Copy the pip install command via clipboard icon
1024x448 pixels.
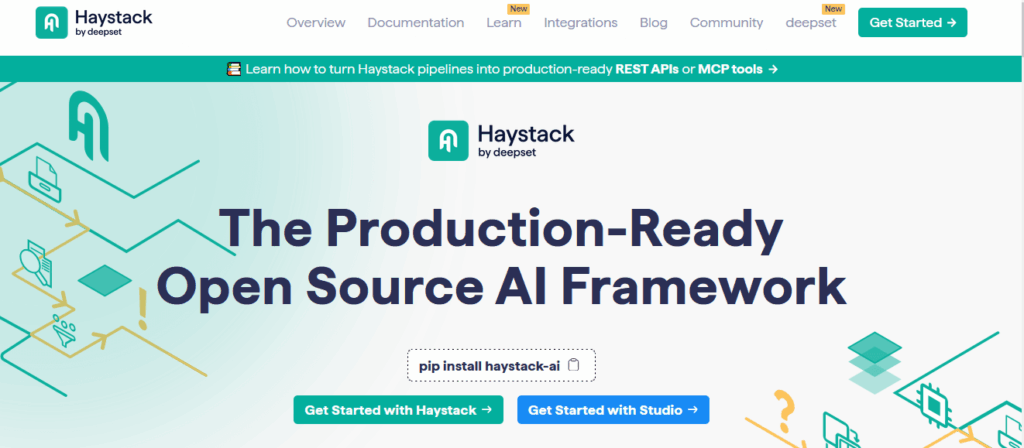point(573,366)
